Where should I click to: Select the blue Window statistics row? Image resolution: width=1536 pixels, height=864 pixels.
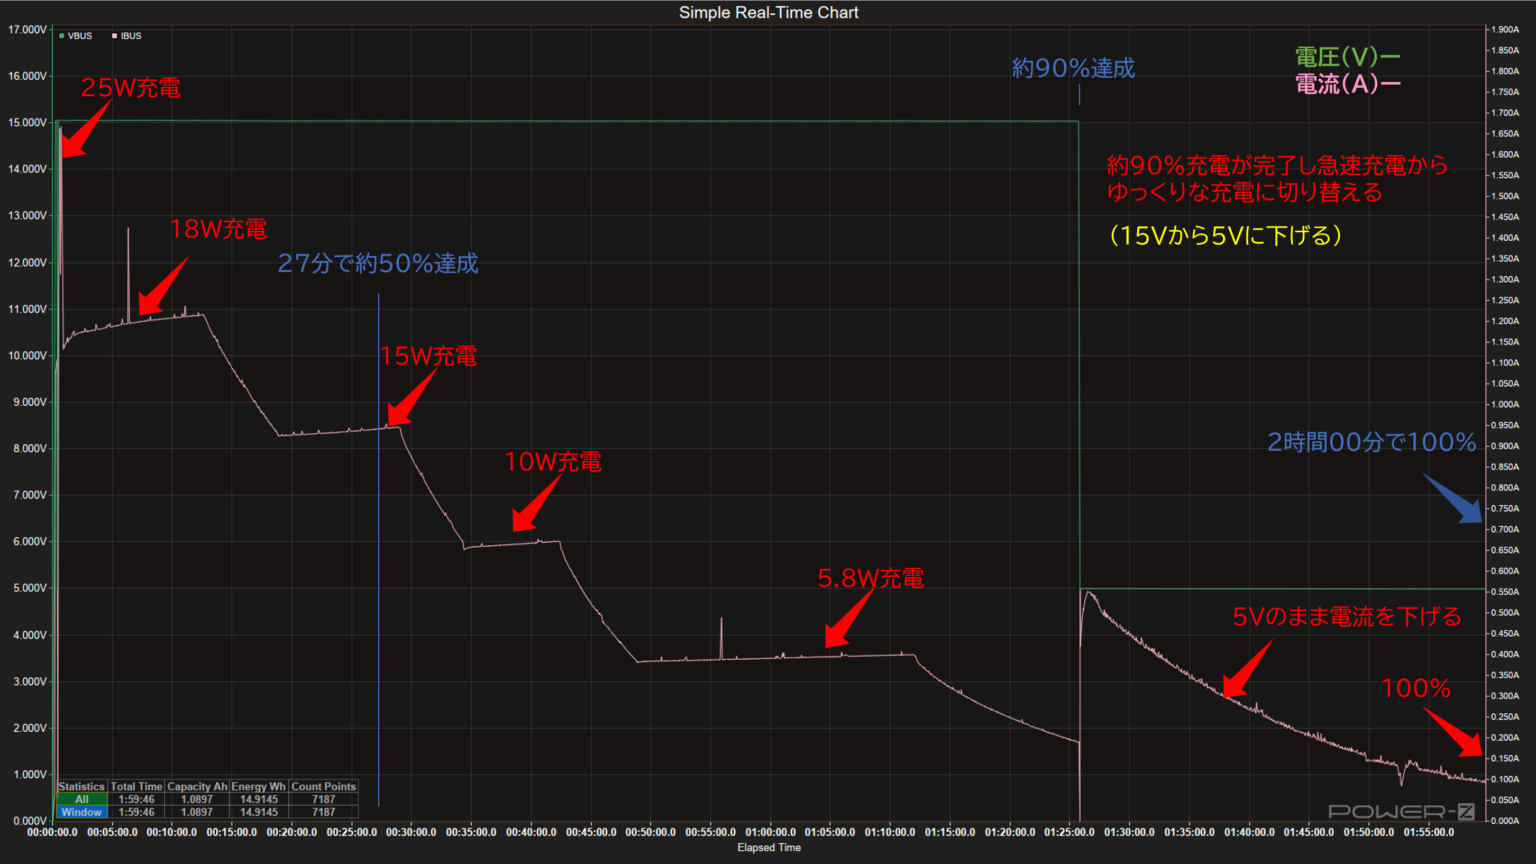point(82,812)
